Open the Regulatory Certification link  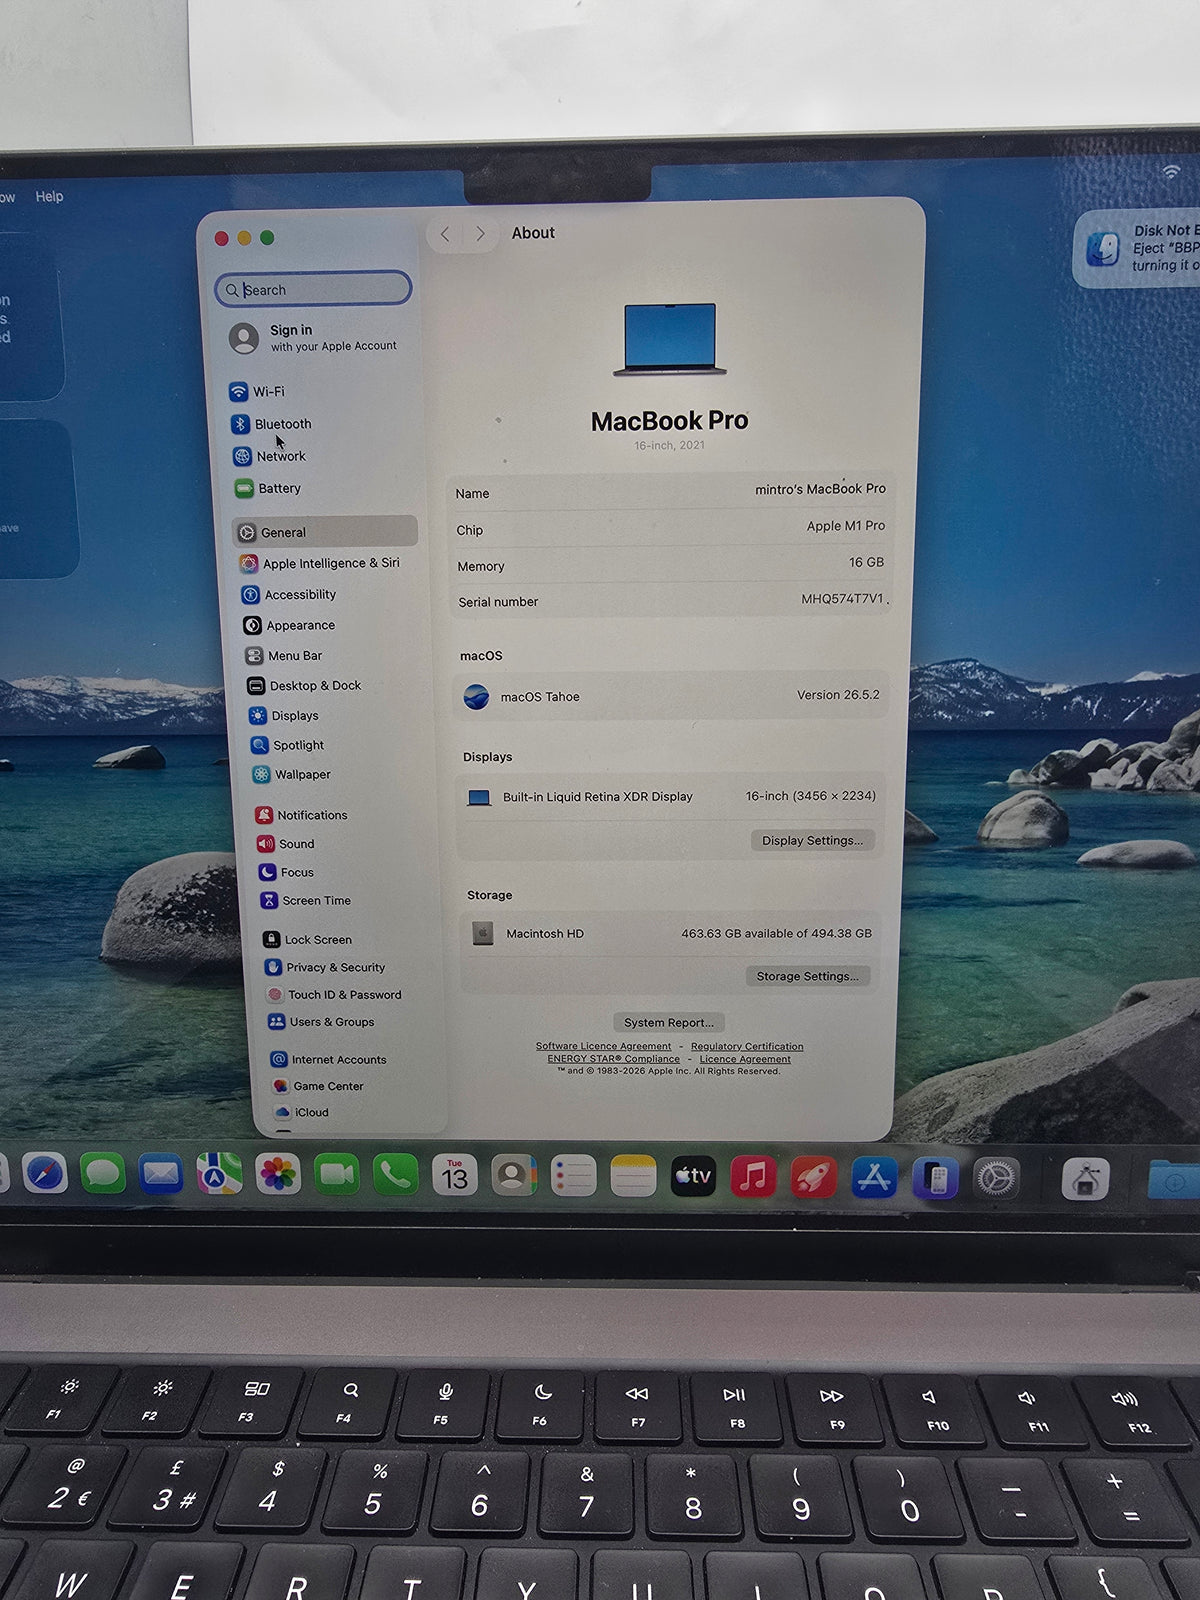tap(747, 1046)
